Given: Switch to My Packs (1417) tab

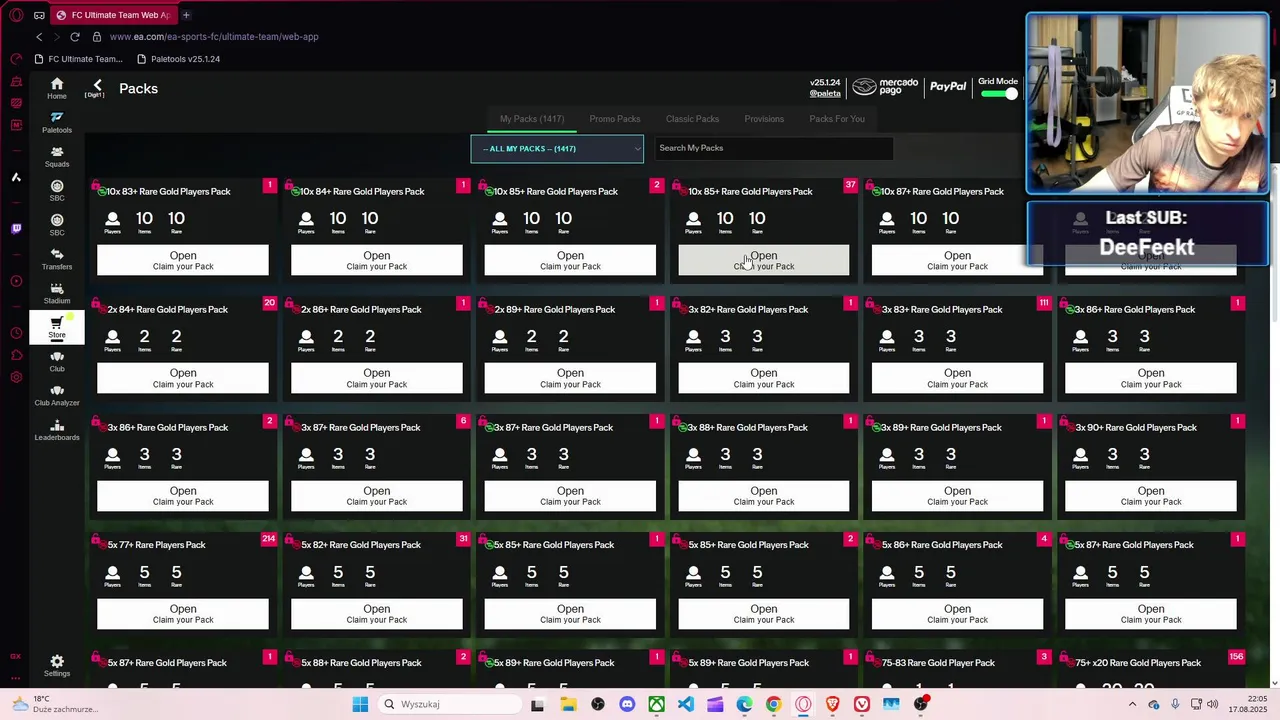Looking at the screenshot, I should pos(532,119).
